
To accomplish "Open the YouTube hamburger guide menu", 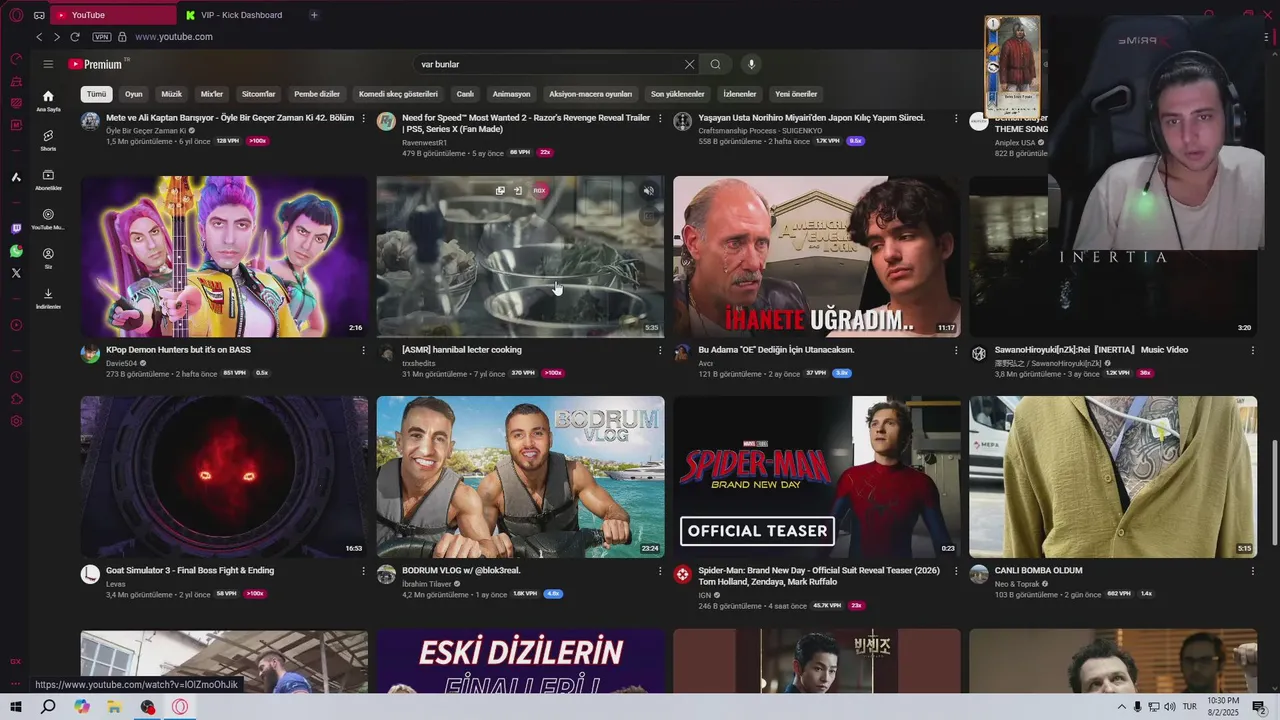I will click(48, 64).
